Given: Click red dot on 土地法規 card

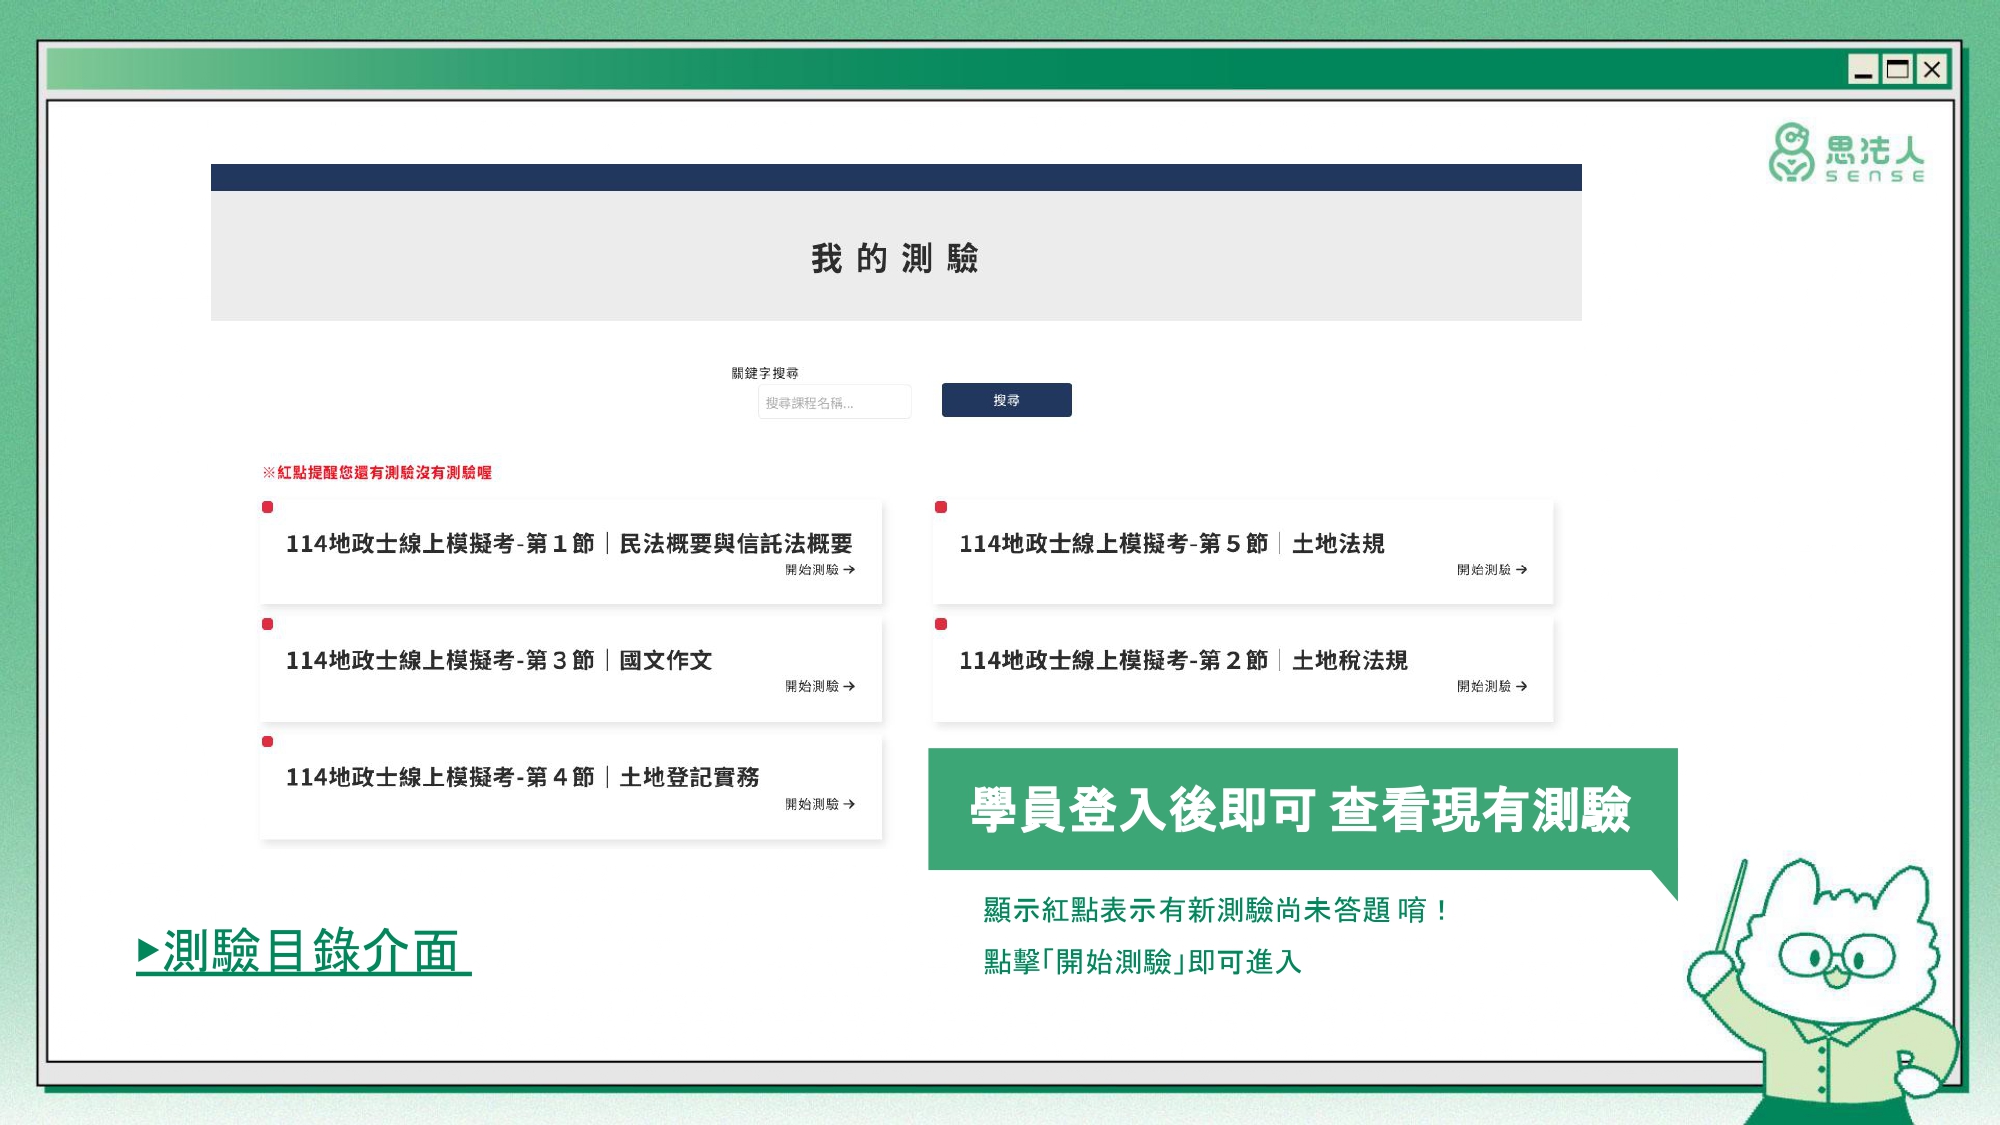Looking at the screenshot, I should pos(941,507).
